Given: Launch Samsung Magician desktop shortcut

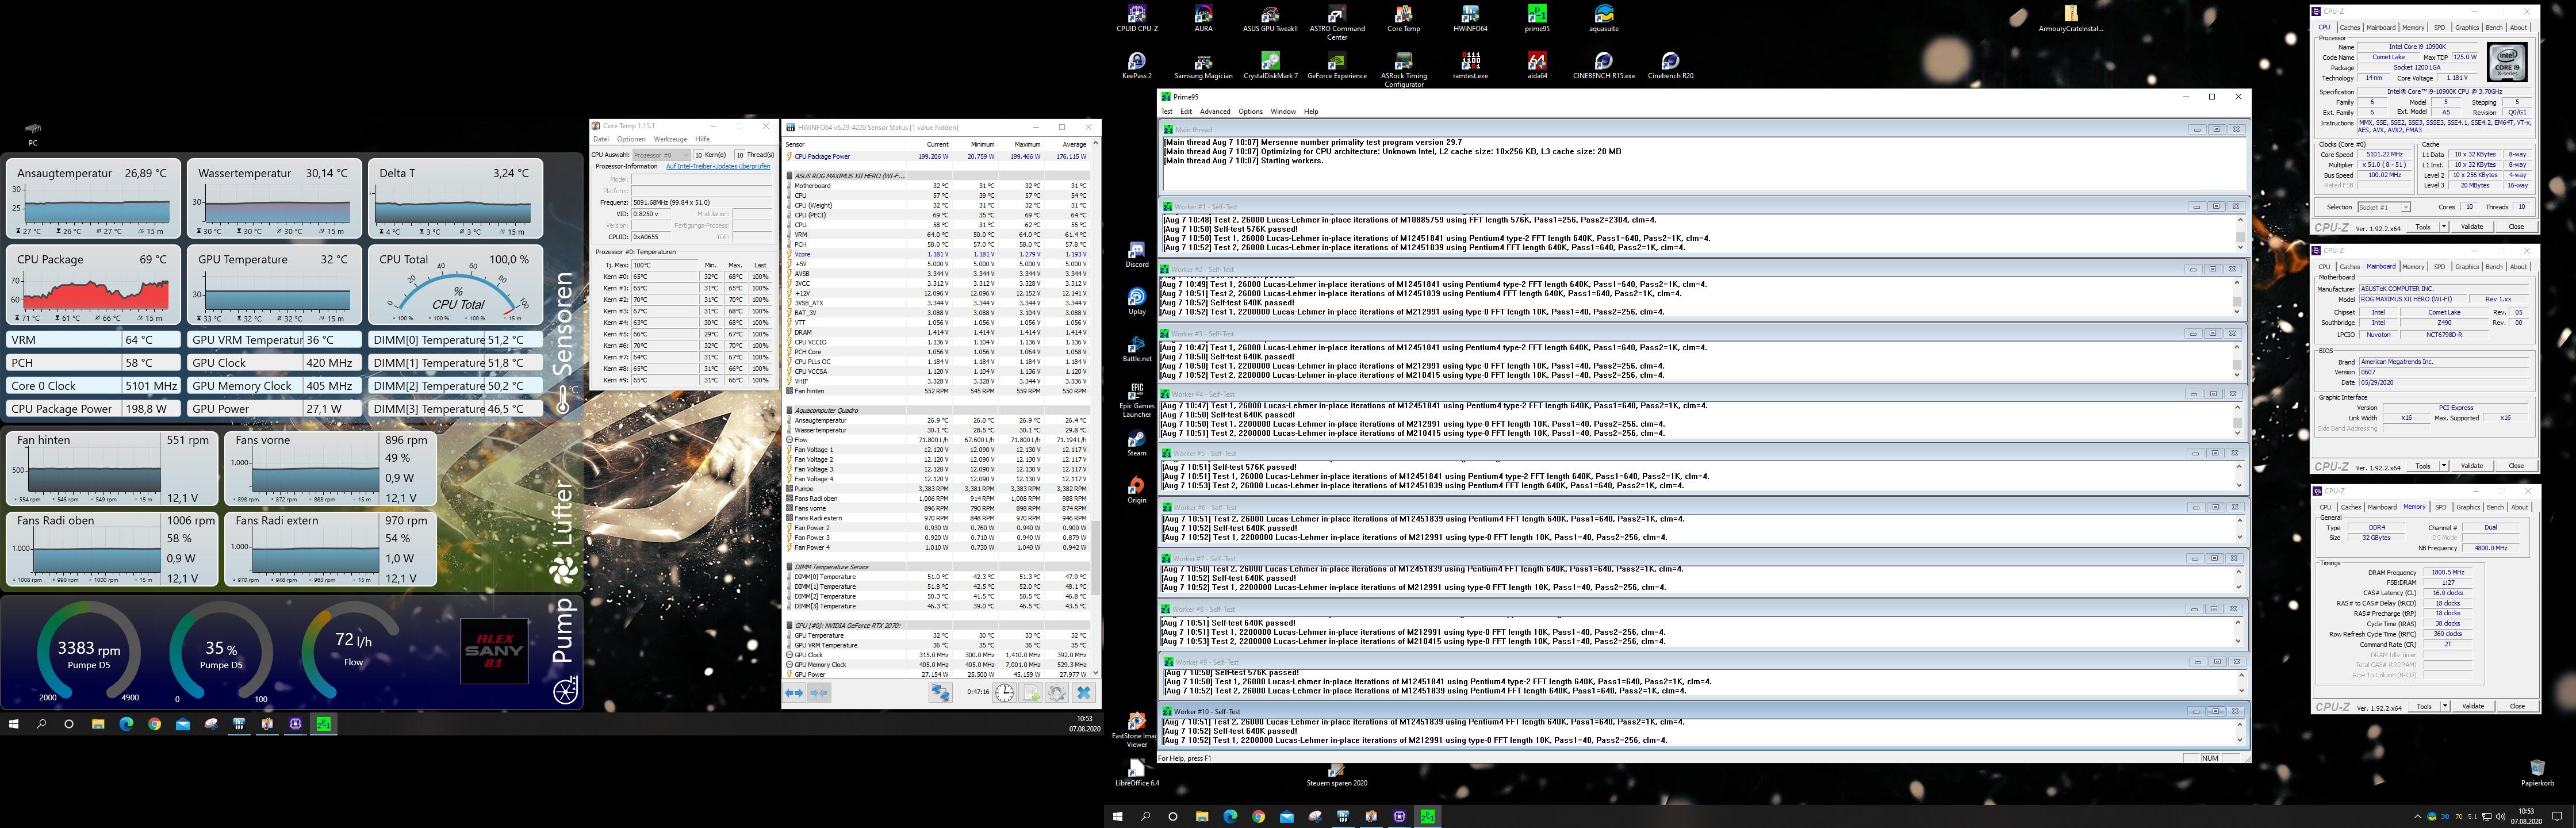Looking at the screenshot, I should click(x=1203, y=66).
